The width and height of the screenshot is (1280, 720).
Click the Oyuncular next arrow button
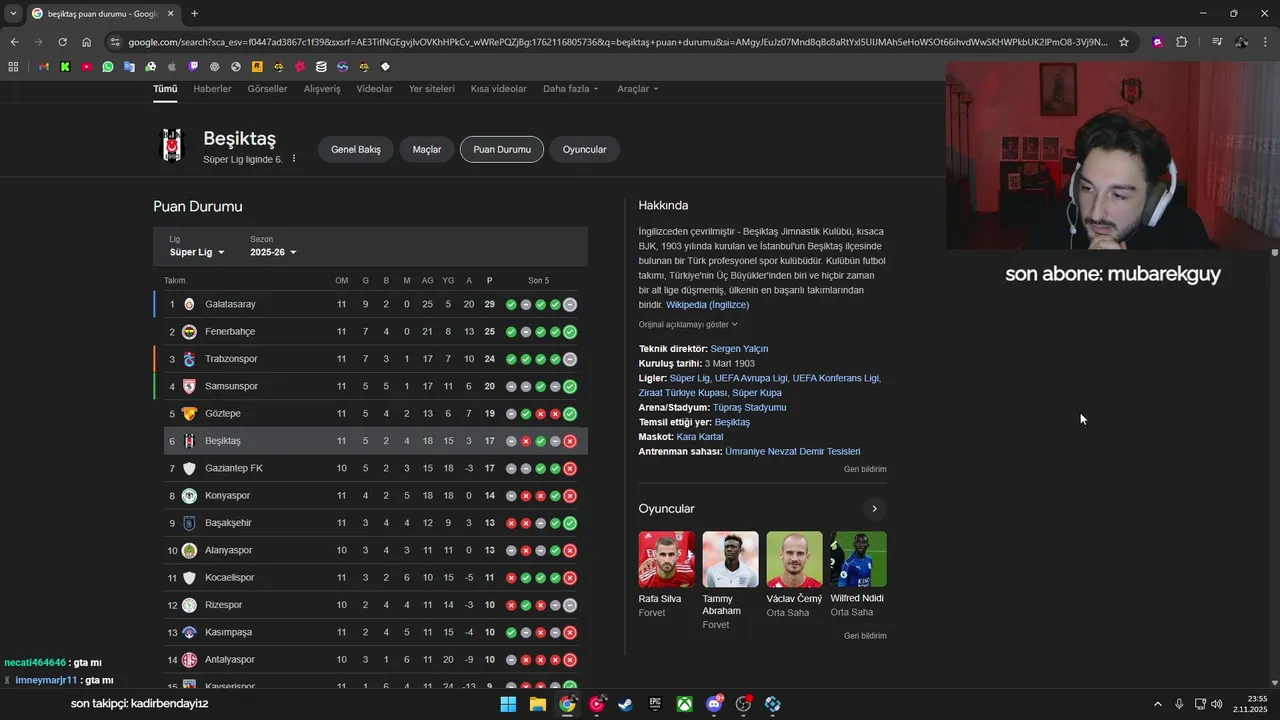pyautogui.click(x=874, y=509)
